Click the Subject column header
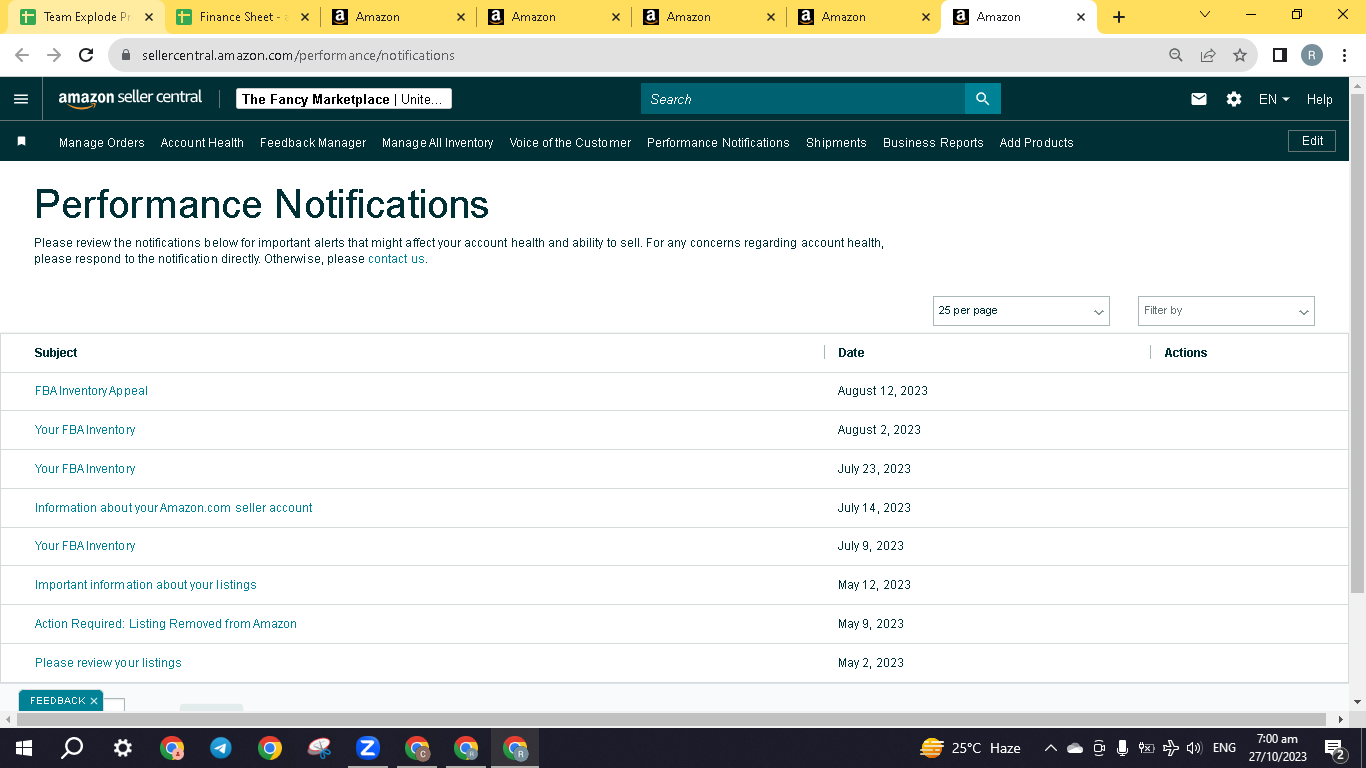 point(56,353)
